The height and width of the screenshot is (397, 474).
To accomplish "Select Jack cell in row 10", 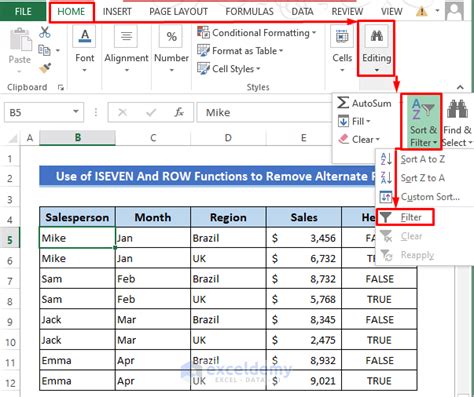I will point(77,340).
